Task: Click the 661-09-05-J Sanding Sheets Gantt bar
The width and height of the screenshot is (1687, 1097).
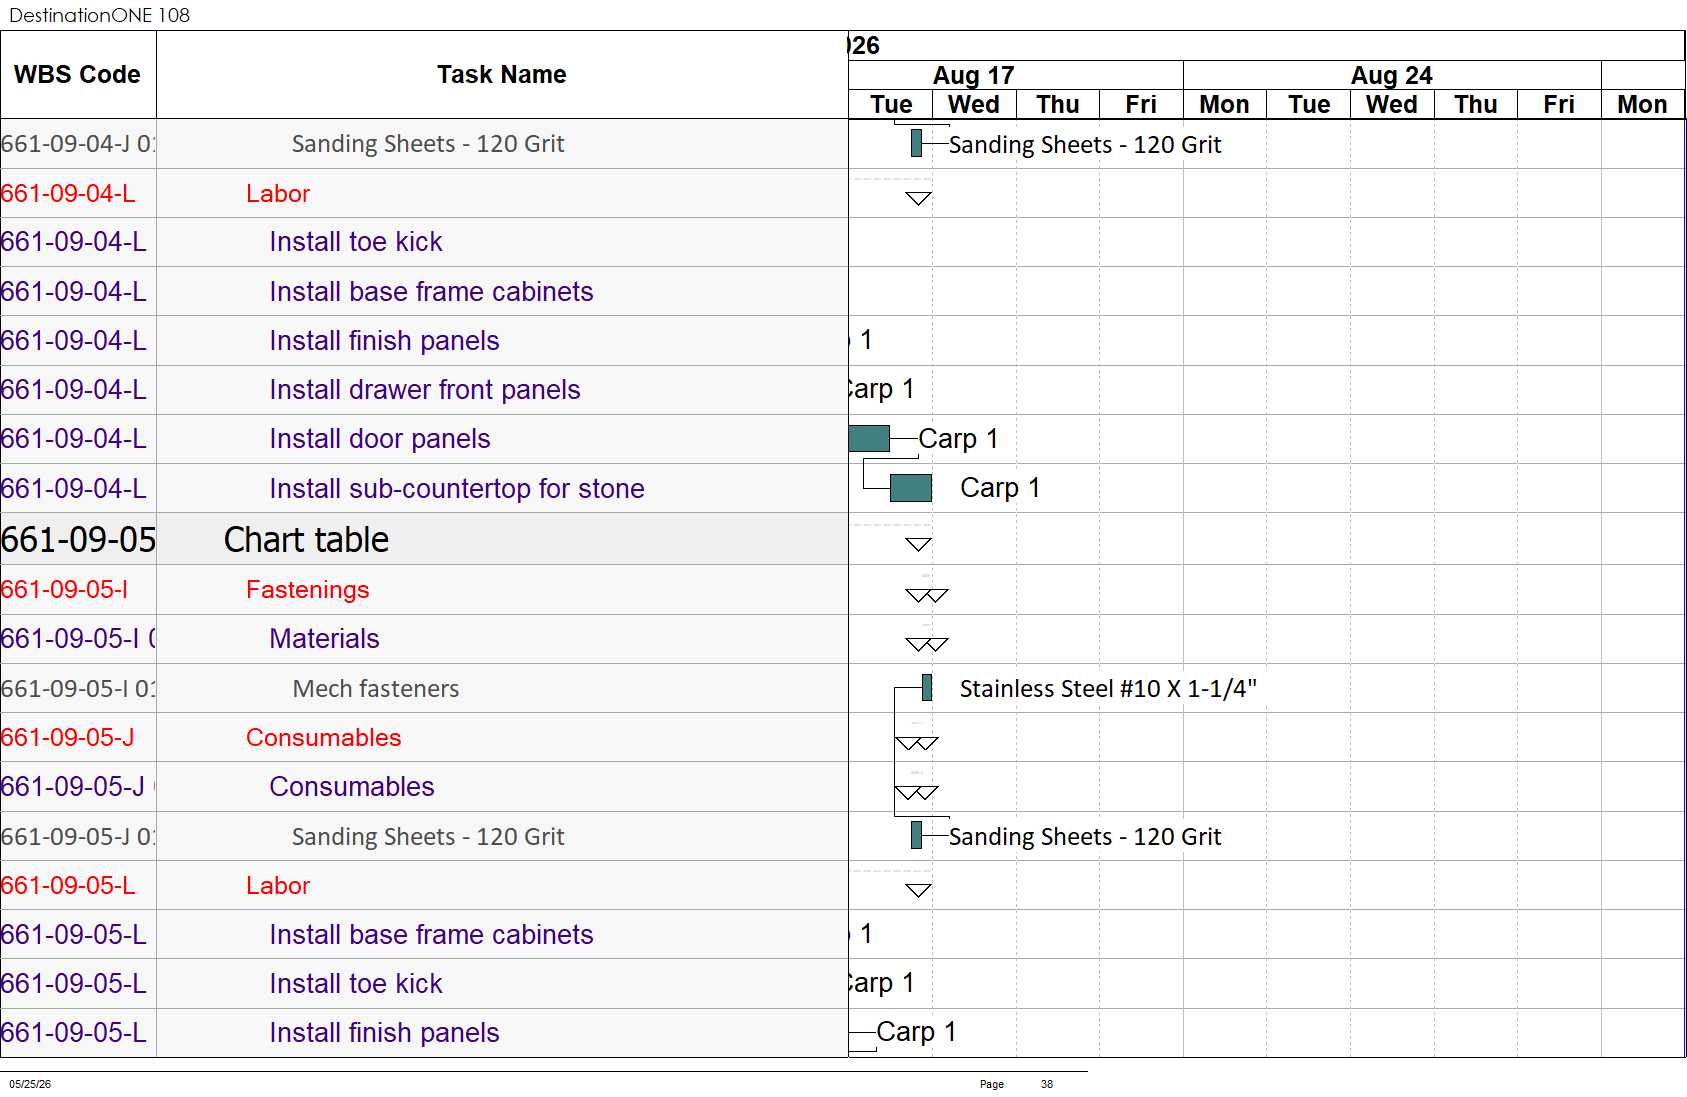Action: coord(916,835)
